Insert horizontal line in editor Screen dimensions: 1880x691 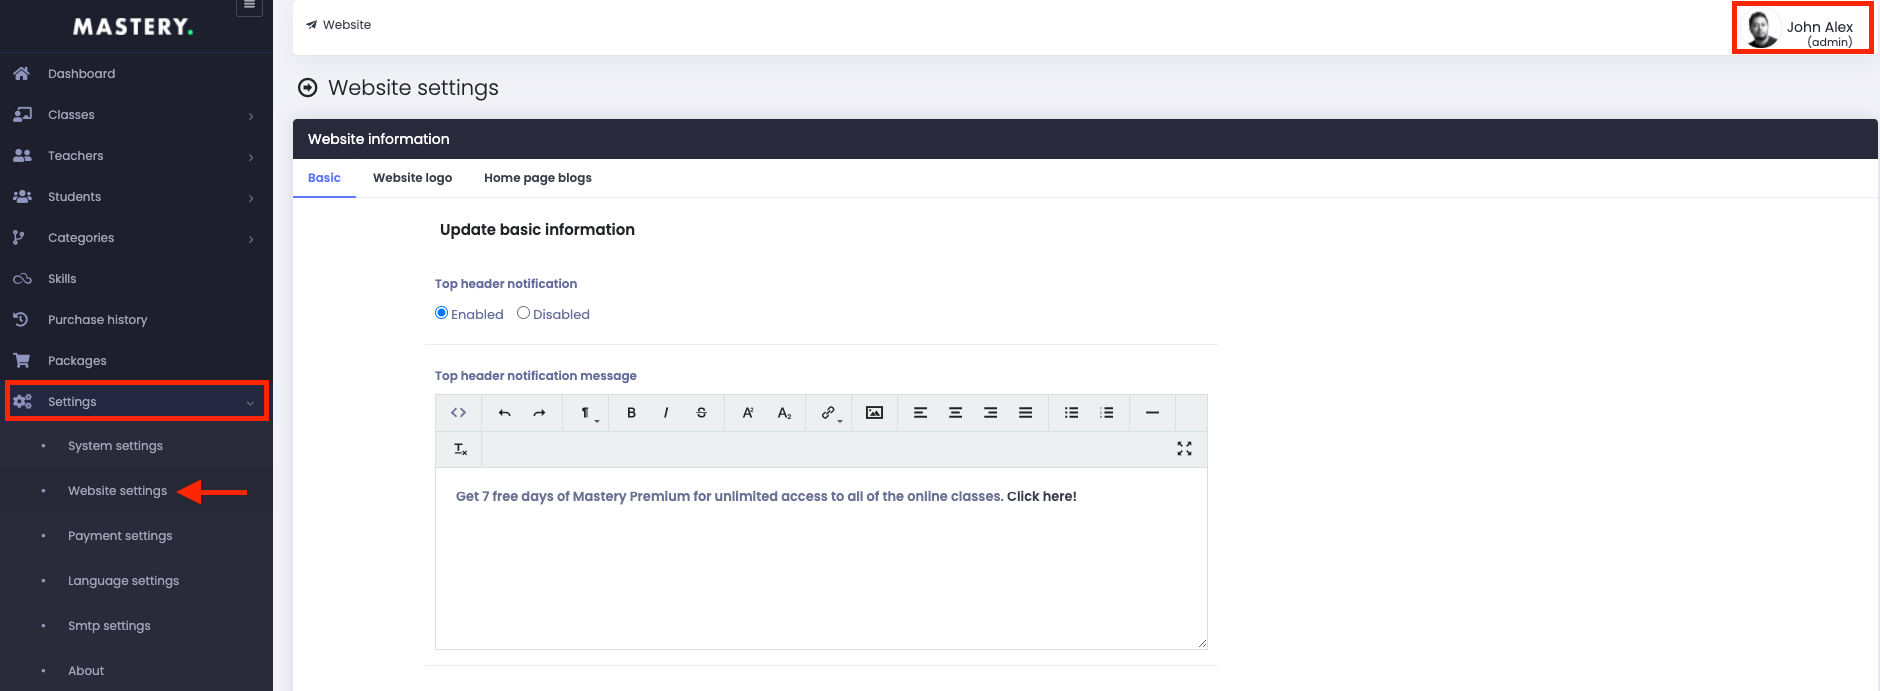click(x=1152, y=413)
